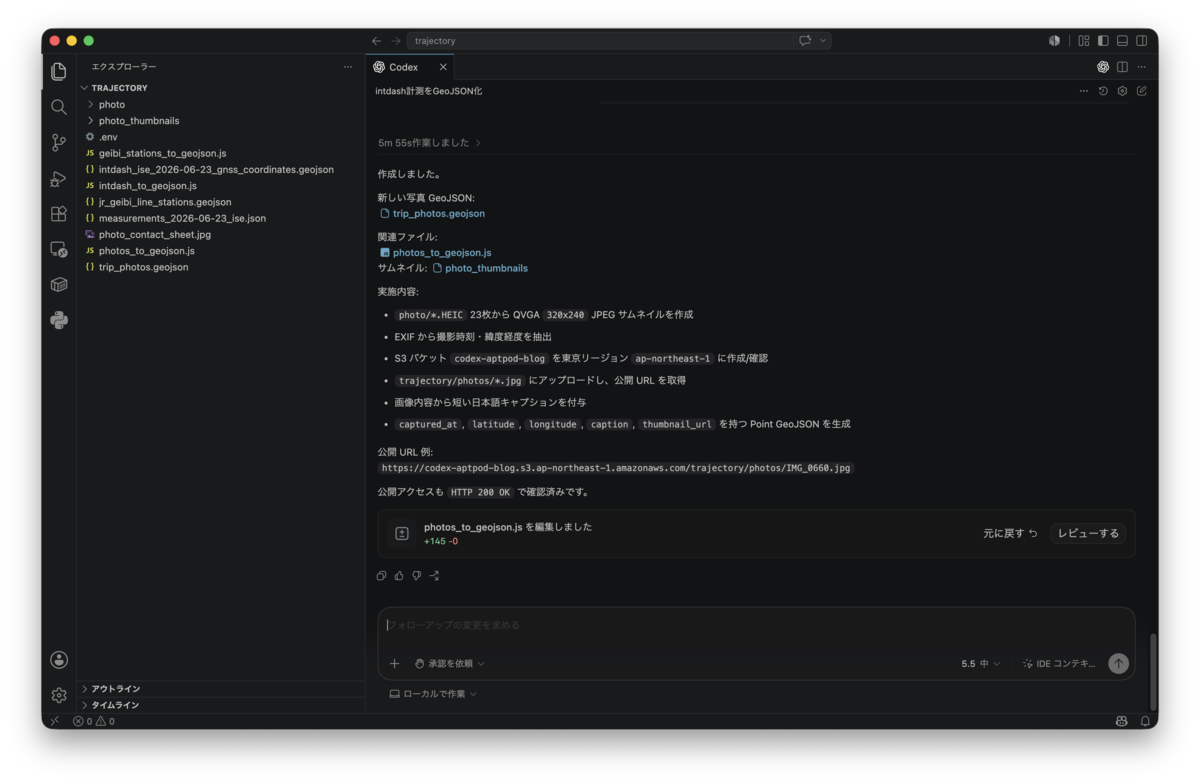Image resolution: width=1200 pixels, height=784 pixels.
Task: Open the Explorer view in activity bar
Action: pos(59,71)
